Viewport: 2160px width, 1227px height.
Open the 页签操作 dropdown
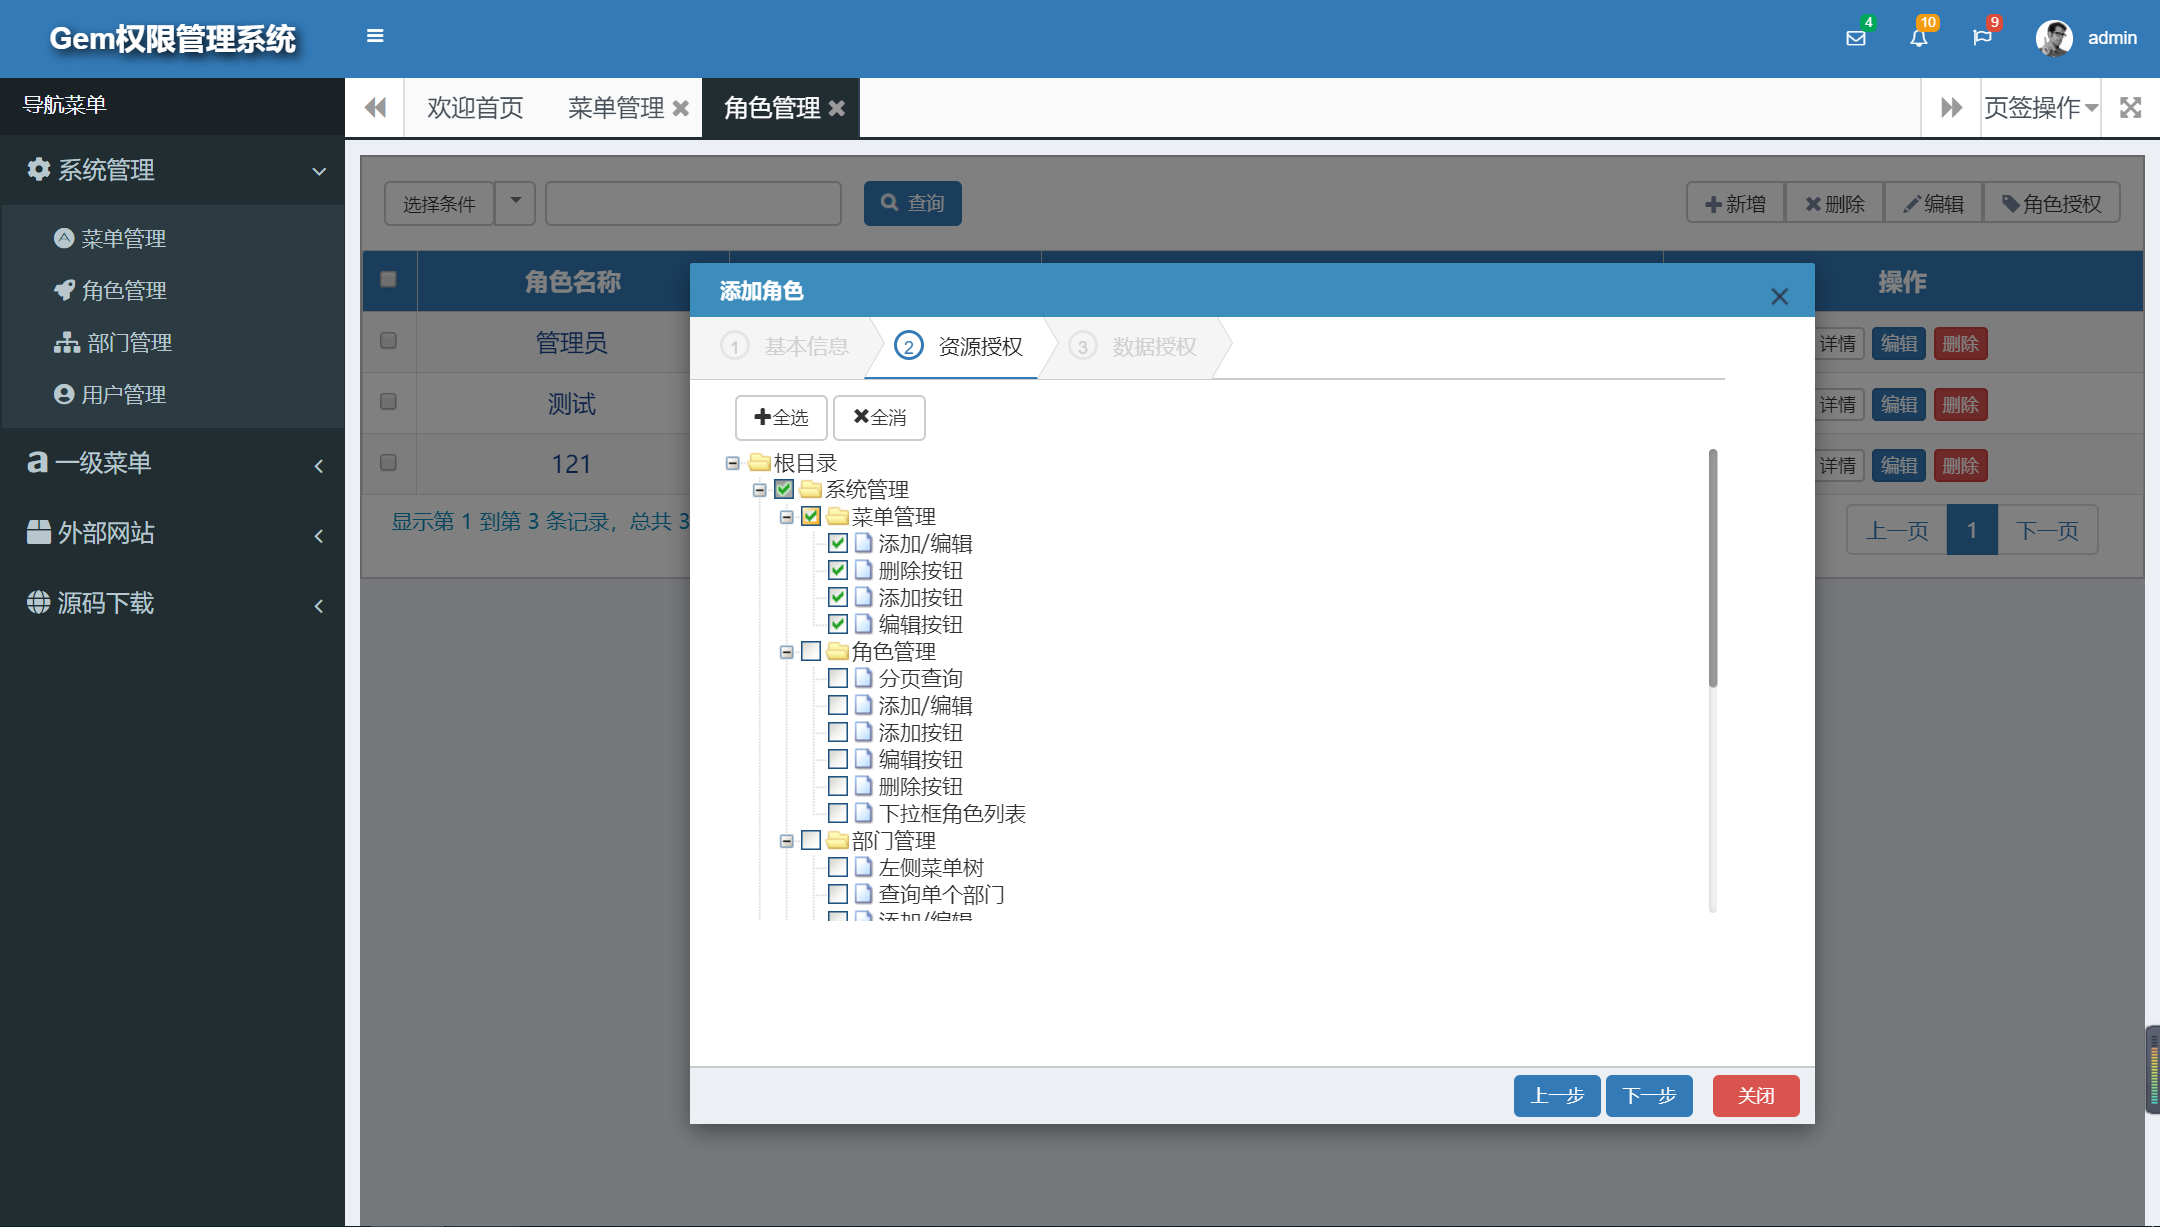pos(2040,107)
